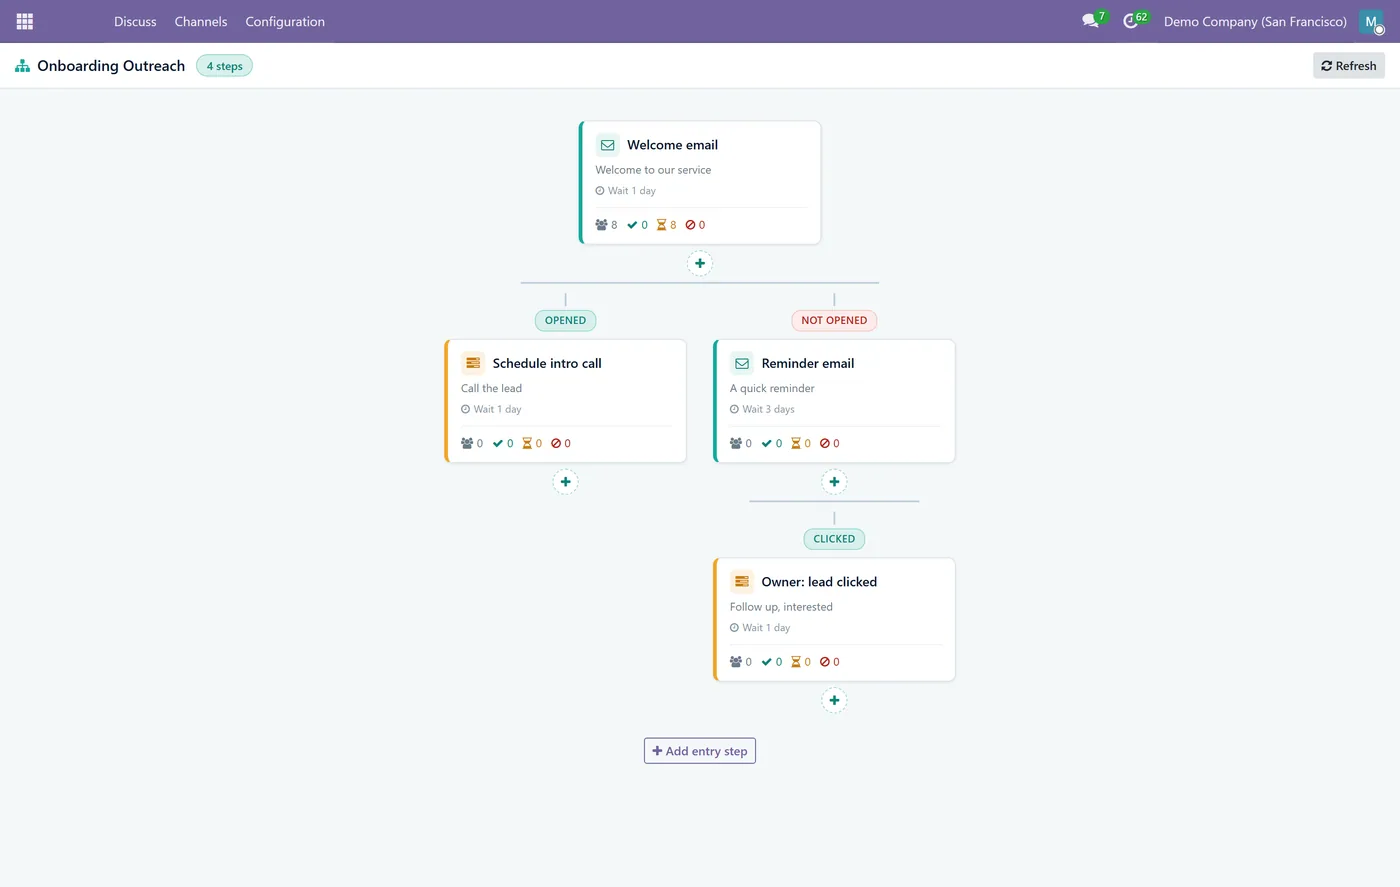Click the participants icon on Reminder email

(736, 443)
